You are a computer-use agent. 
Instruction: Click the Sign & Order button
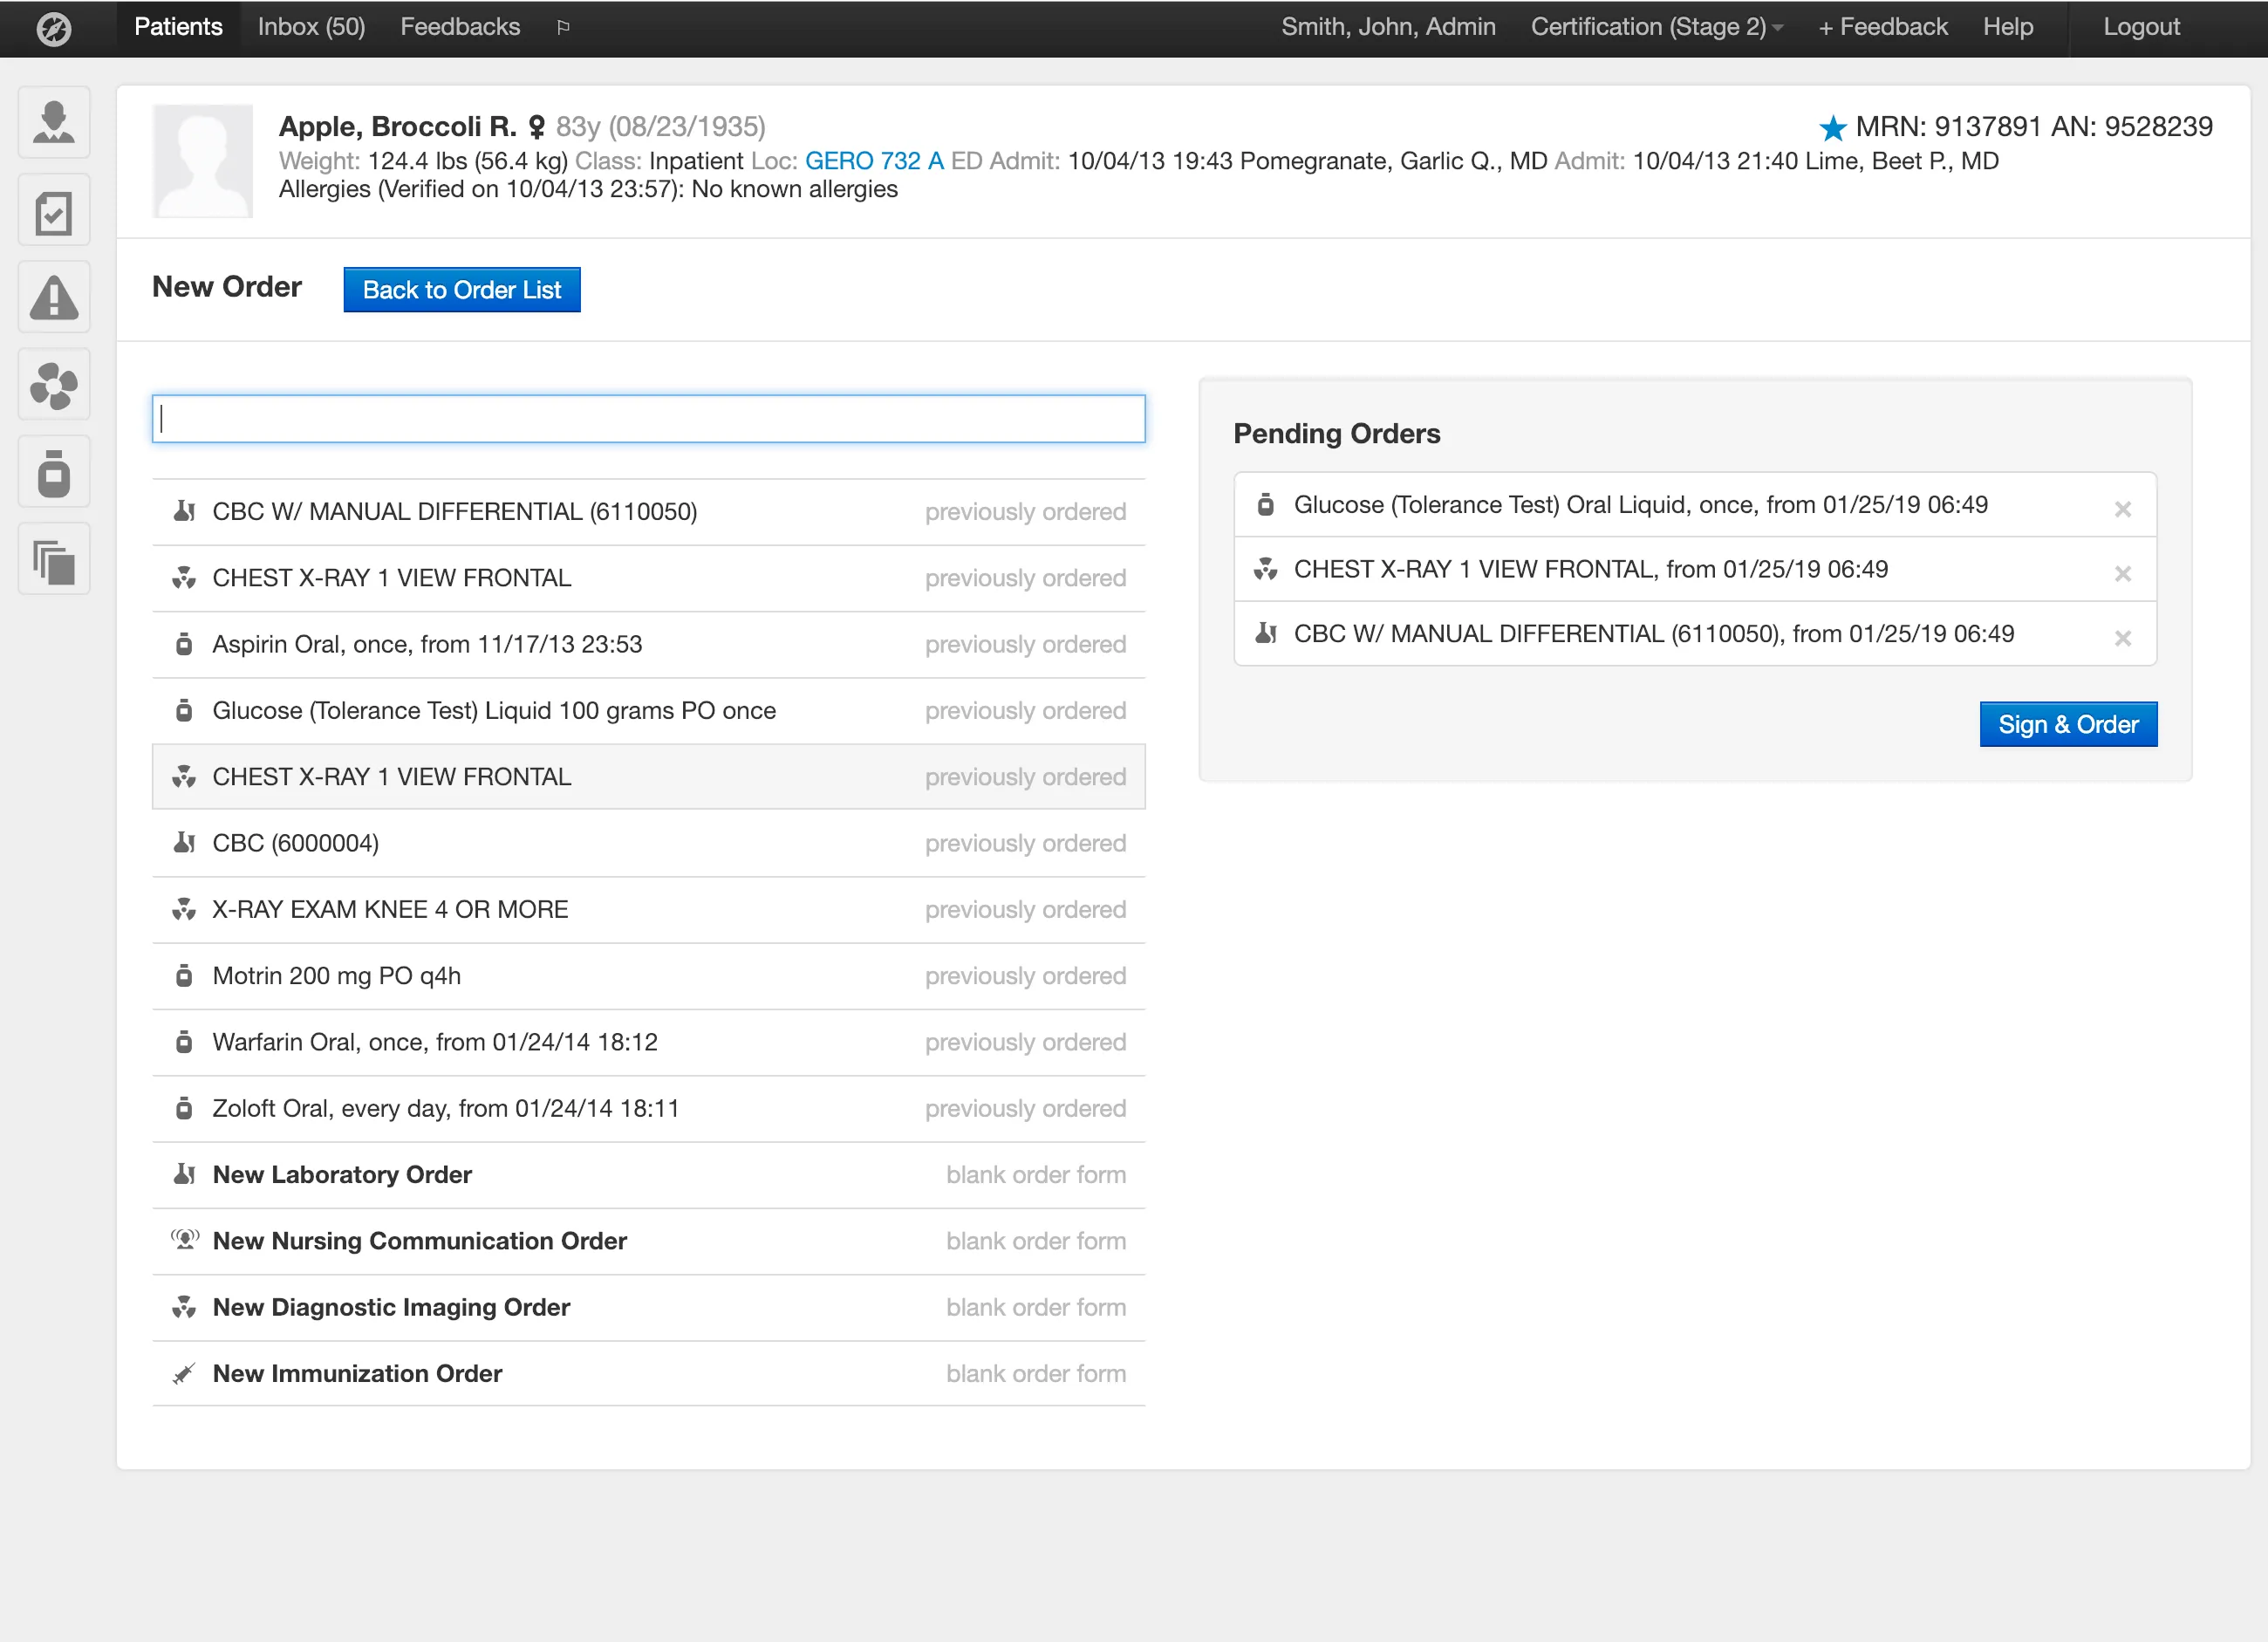[2068, 724]
